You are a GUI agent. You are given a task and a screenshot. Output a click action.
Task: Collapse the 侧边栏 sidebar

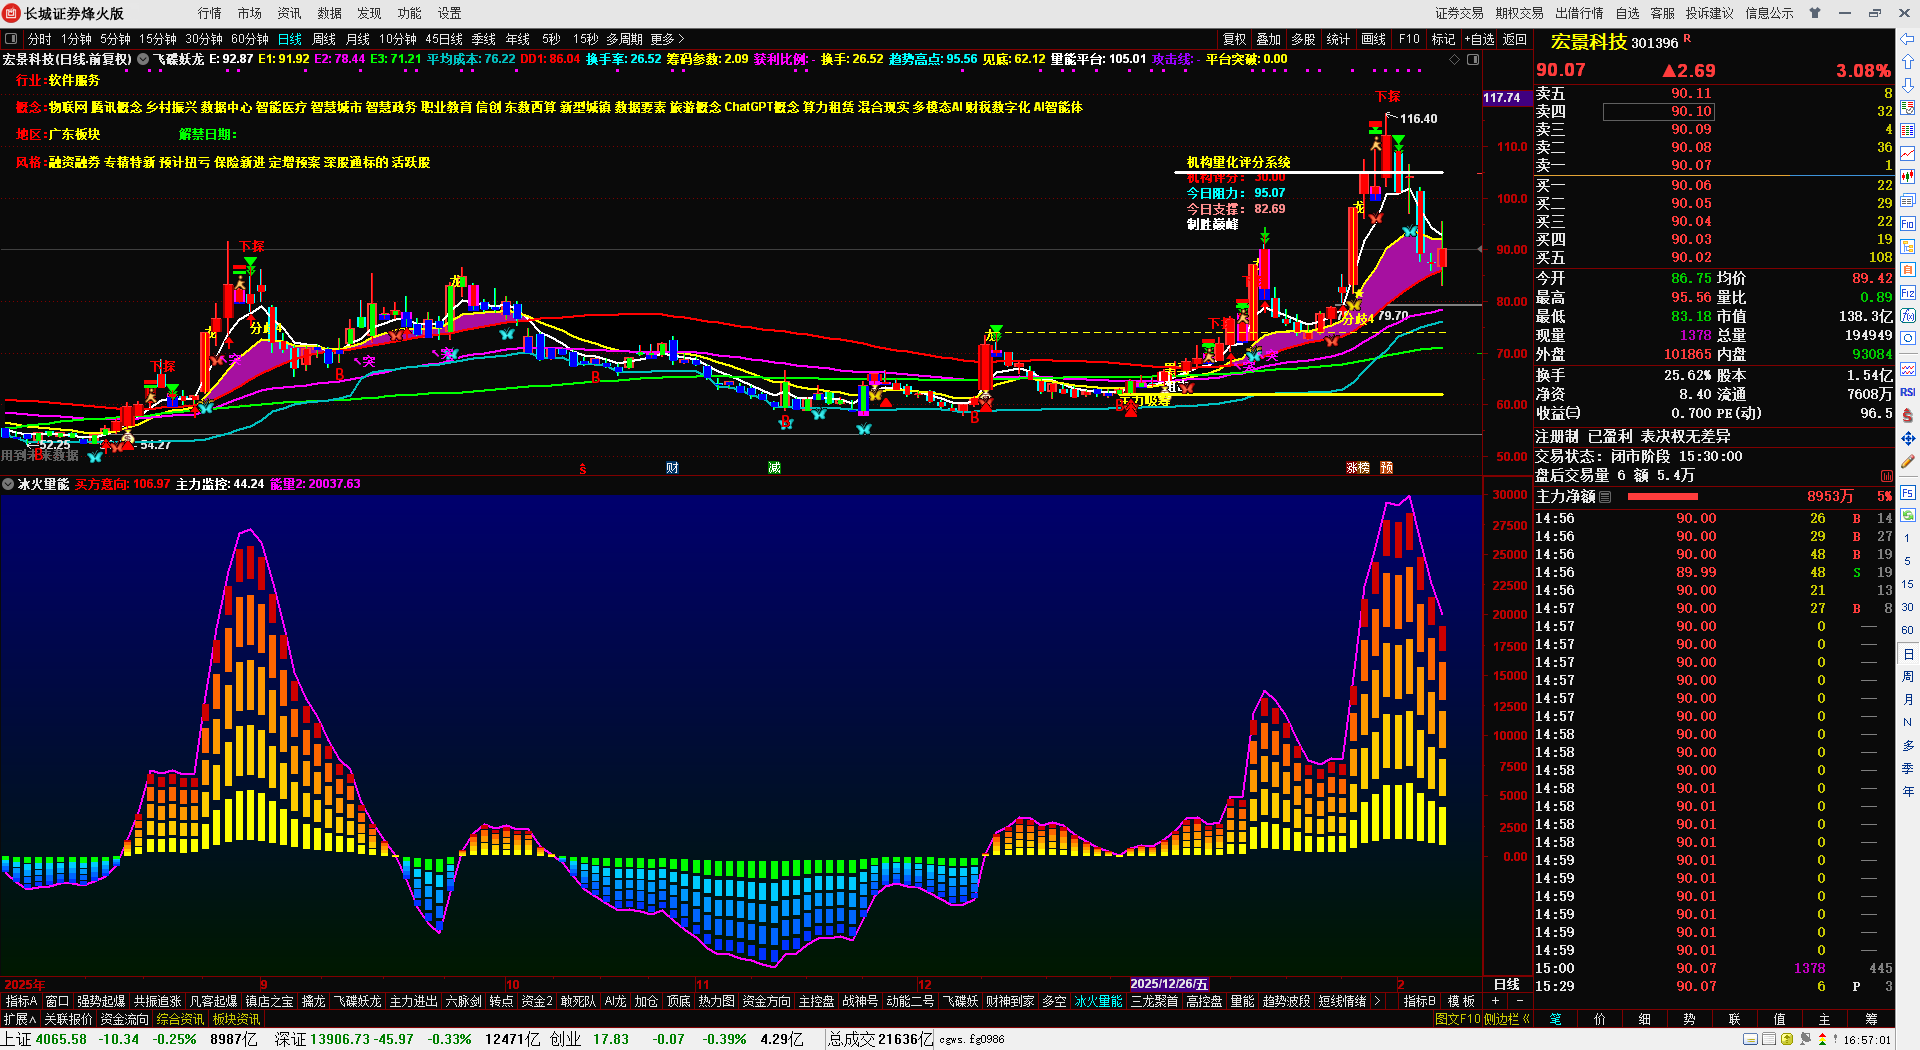[x=1509, y=1019]
